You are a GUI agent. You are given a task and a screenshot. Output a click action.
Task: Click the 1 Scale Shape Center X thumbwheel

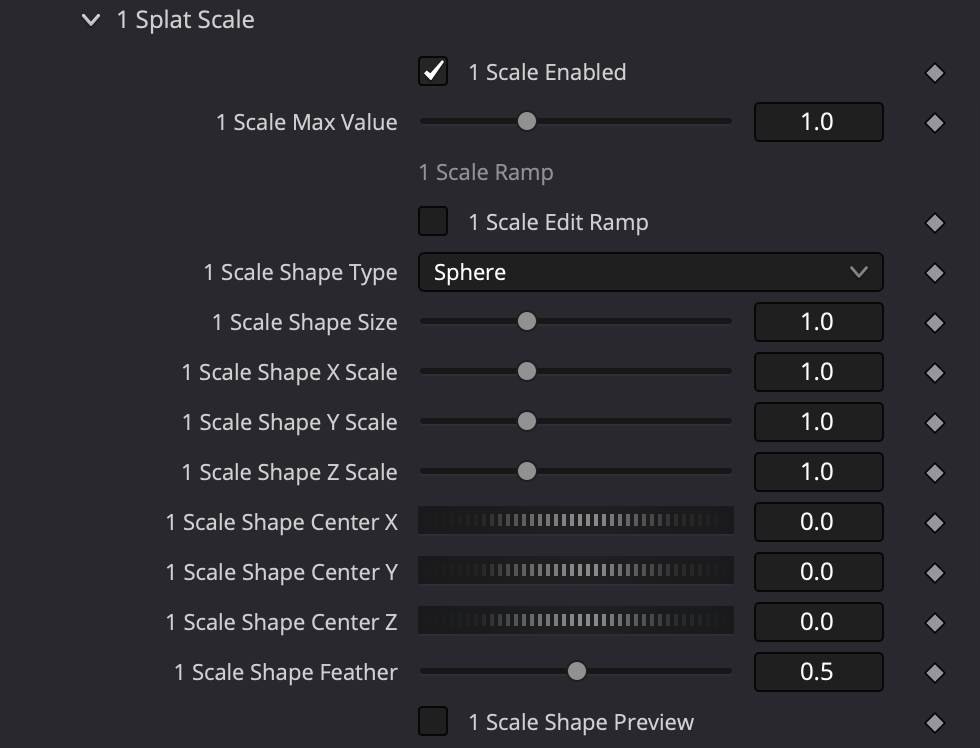pos(576,520)
